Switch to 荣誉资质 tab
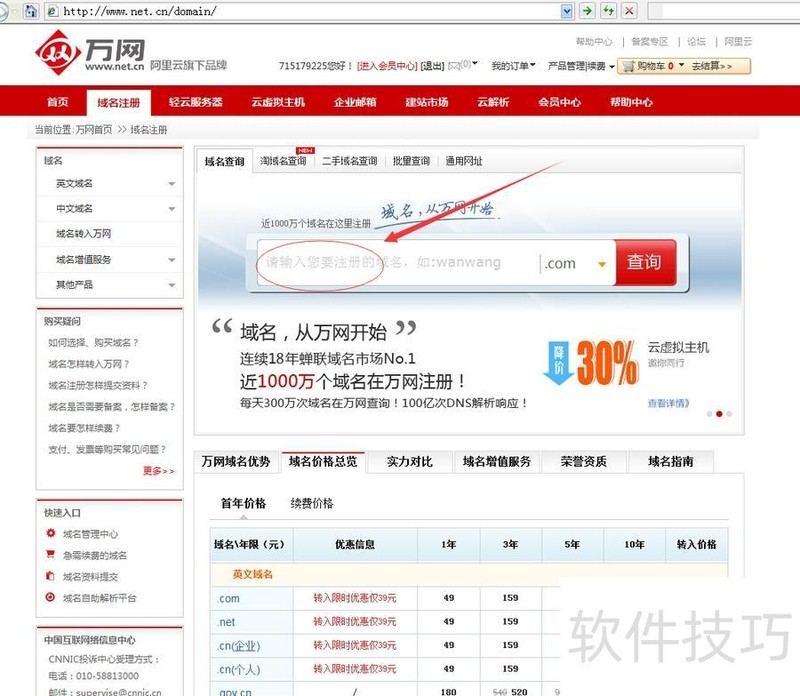800x696 pixels. coord(584,462)
